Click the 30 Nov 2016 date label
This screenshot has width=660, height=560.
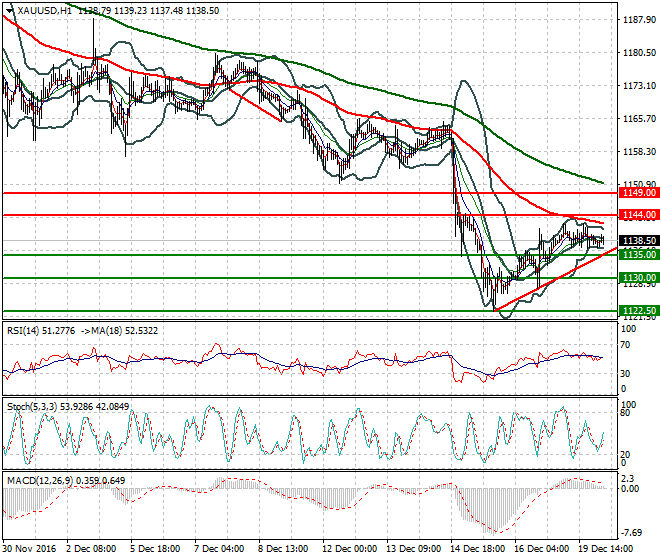pos(29,549)
